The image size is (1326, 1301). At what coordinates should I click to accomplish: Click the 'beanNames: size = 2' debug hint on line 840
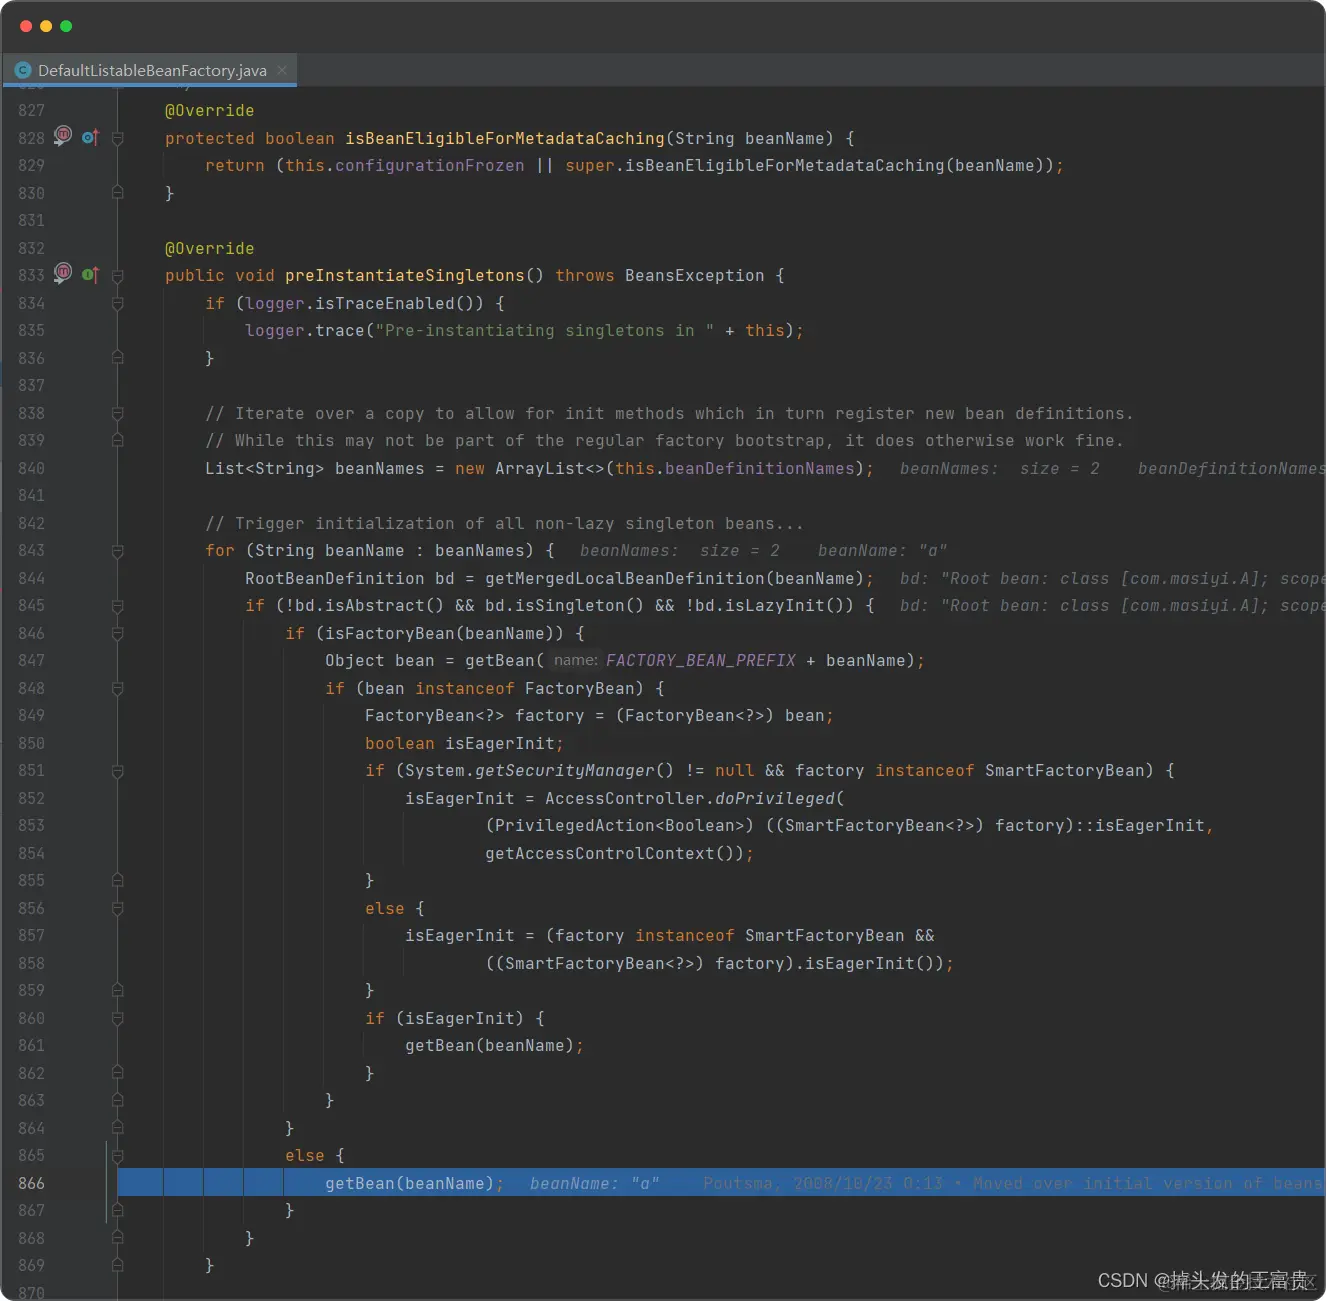coord(1000,468)
